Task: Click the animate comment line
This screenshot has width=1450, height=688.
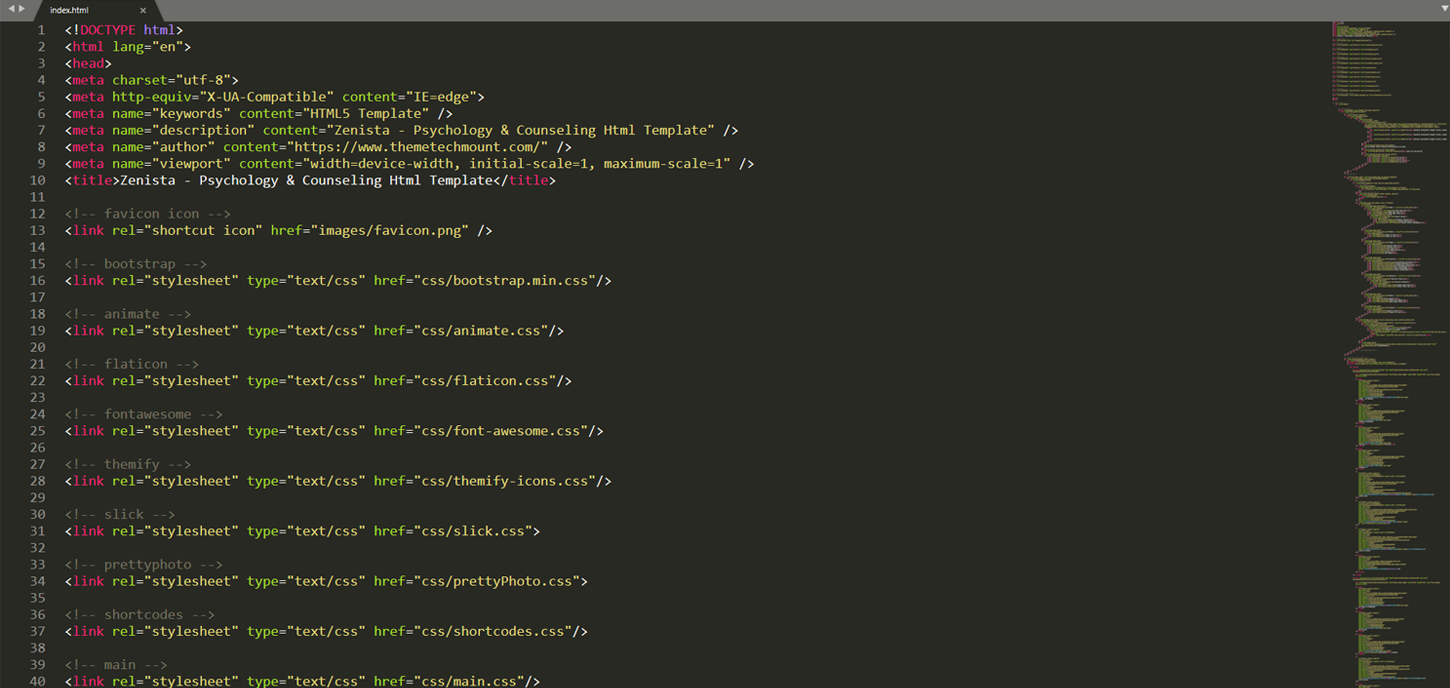Action: tap(128, 314)
